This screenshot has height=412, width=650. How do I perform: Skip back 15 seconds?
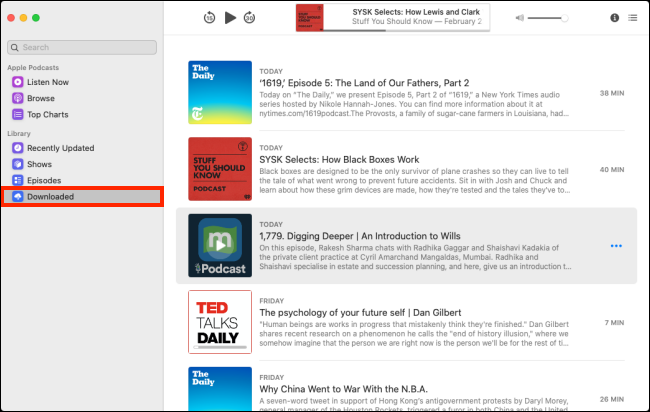click(209, 18)
